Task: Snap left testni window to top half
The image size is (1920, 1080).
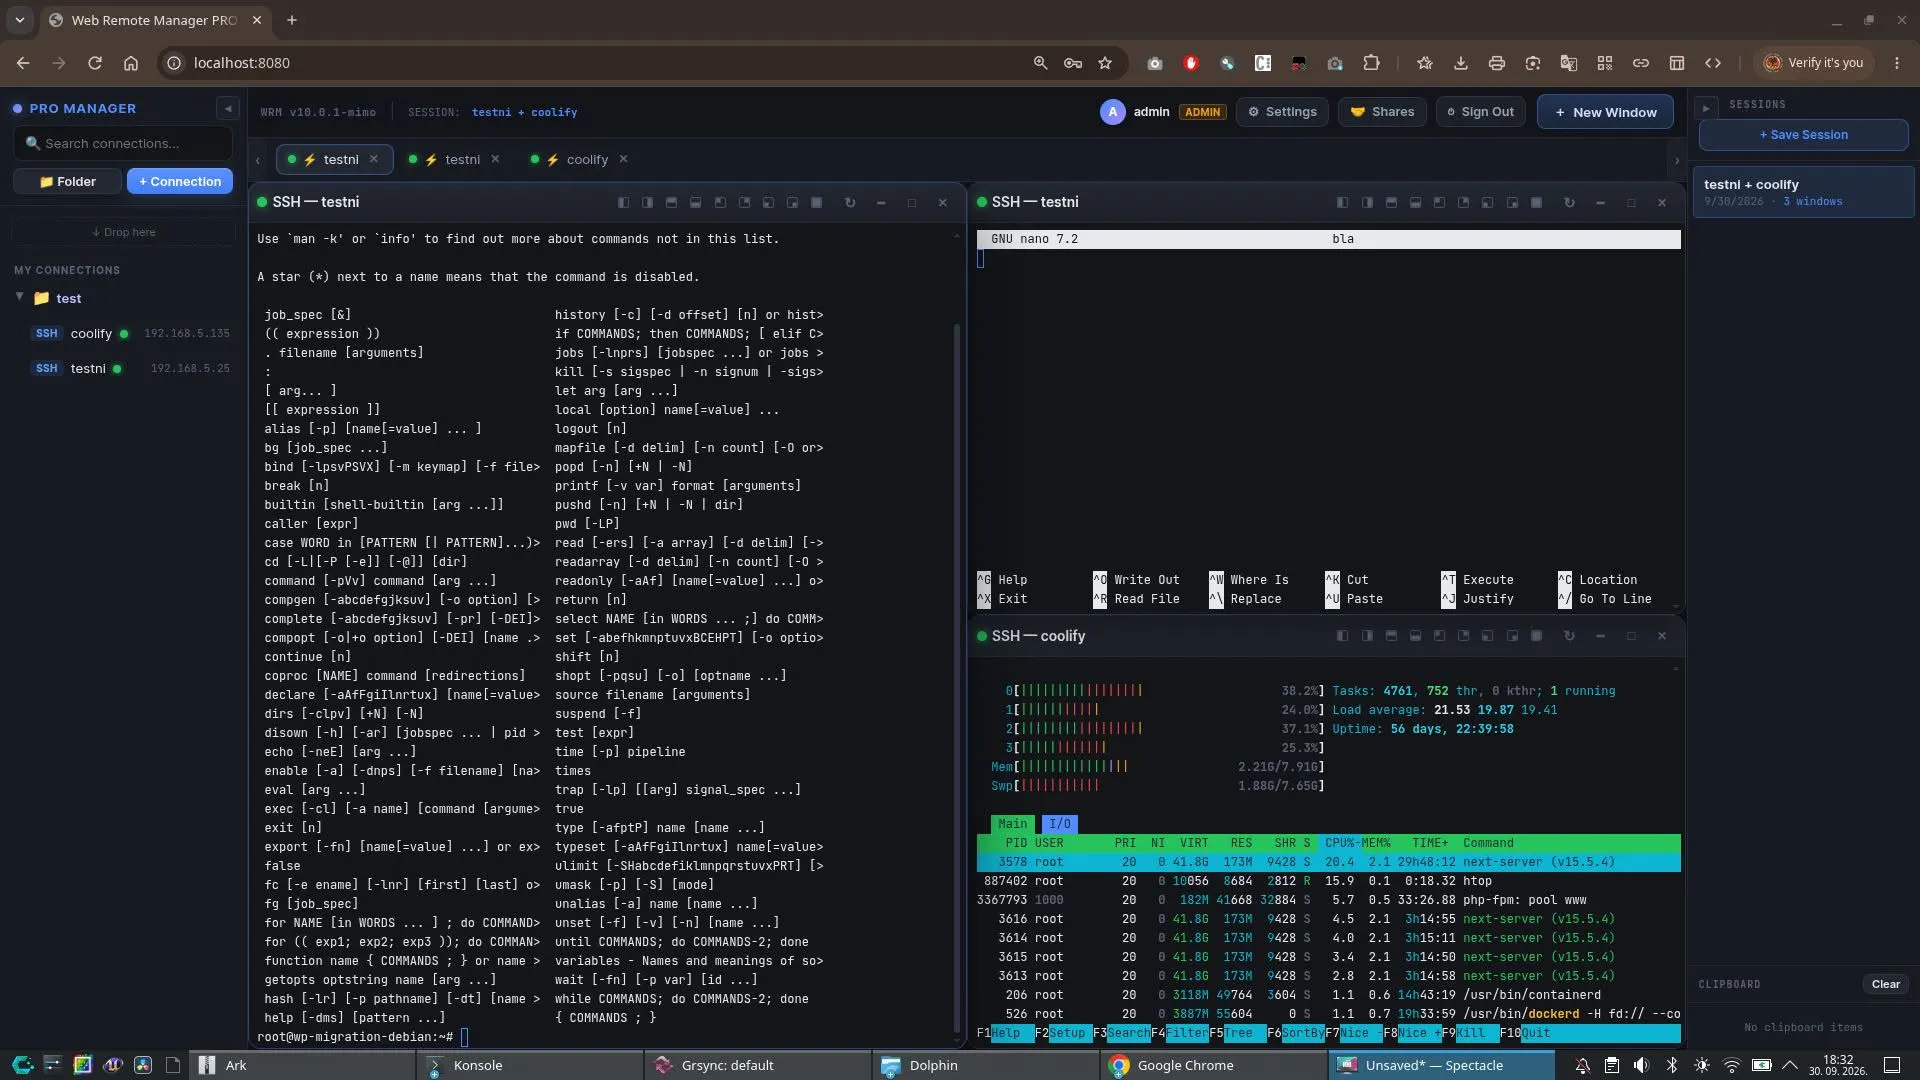Action: click(671, 202)
